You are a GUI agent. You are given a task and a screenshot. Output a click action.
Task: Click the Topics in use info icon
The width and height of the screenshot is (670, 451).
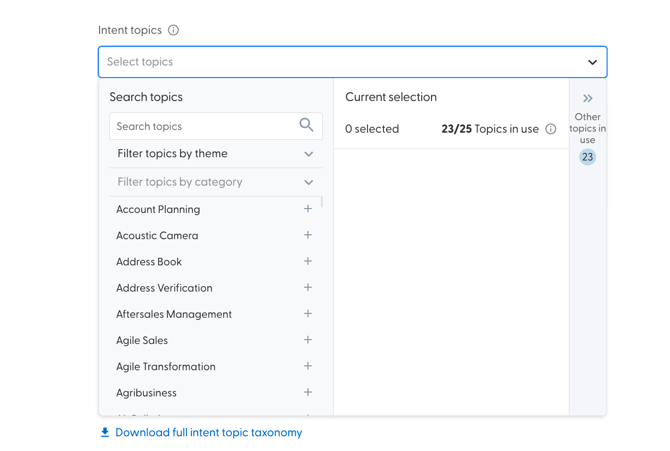[x=551, y=129]
